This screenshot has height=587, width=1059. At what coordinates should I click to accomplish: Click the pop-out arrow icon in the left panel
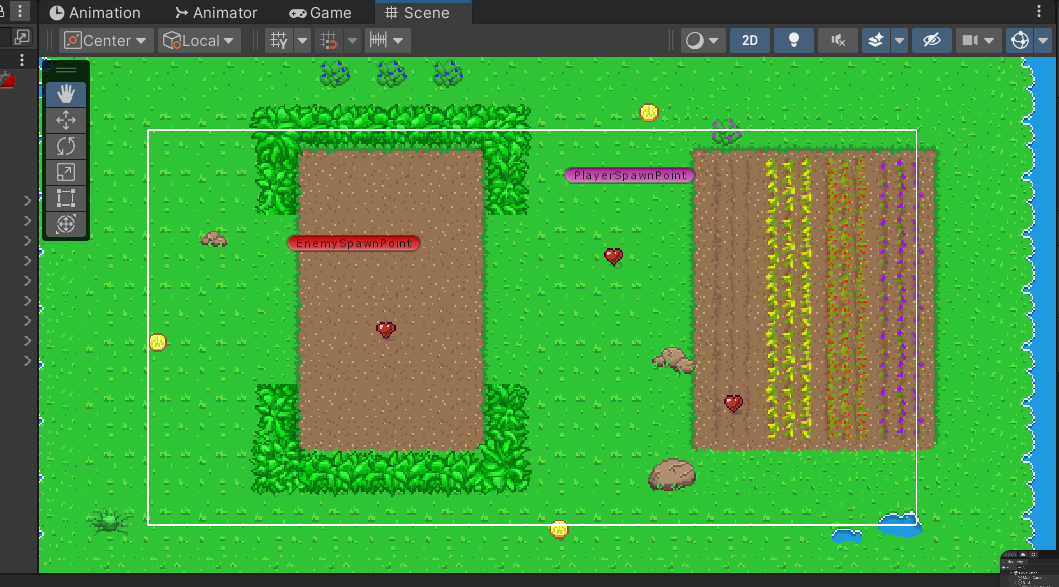click(x=22, y=36)
